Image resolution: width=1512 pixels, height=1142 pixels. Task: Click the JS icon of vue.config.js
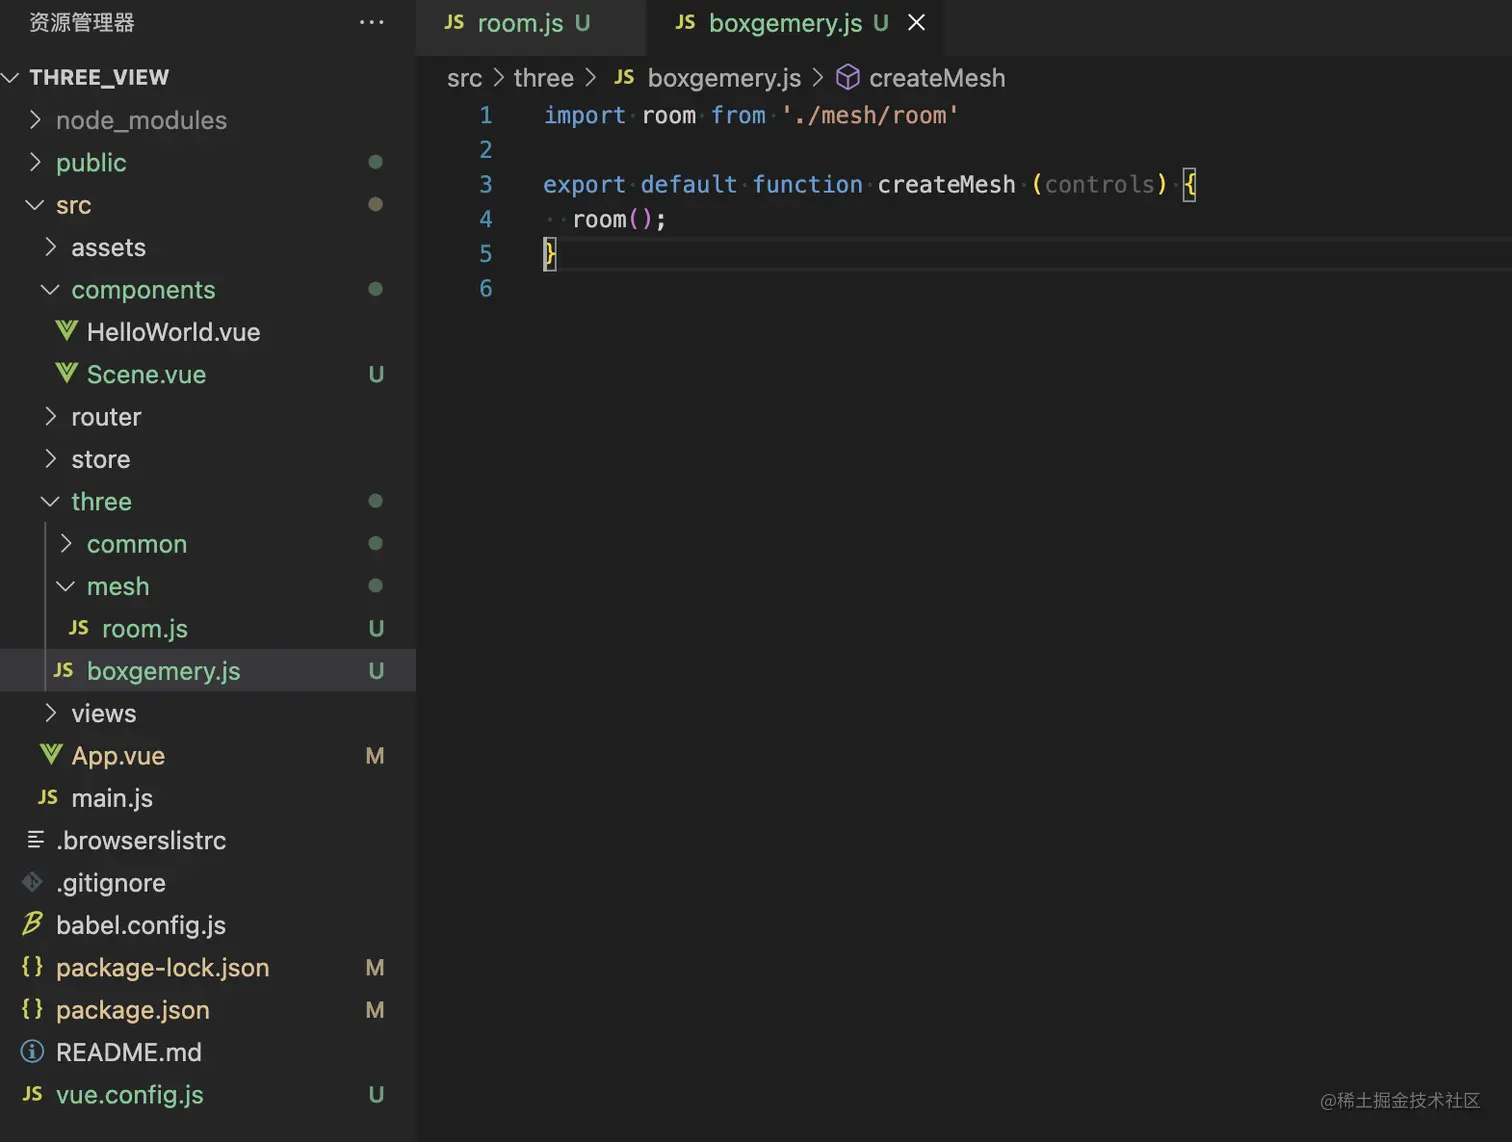[x=33, y=1093]
